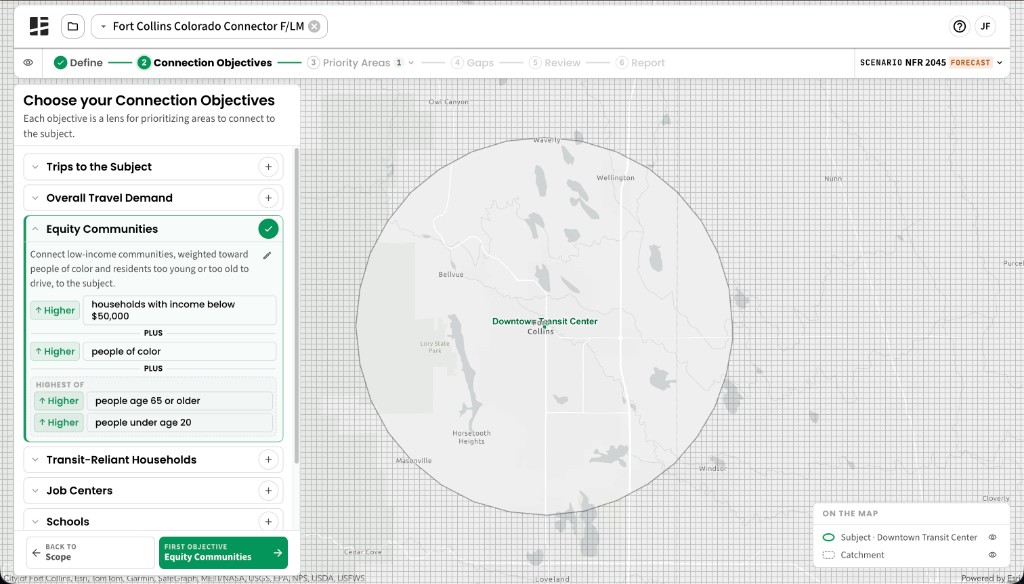This screenshot has height=584, width=1024.
Task: Add the Trips to the Subject objective
Action: tap(268, 167)
